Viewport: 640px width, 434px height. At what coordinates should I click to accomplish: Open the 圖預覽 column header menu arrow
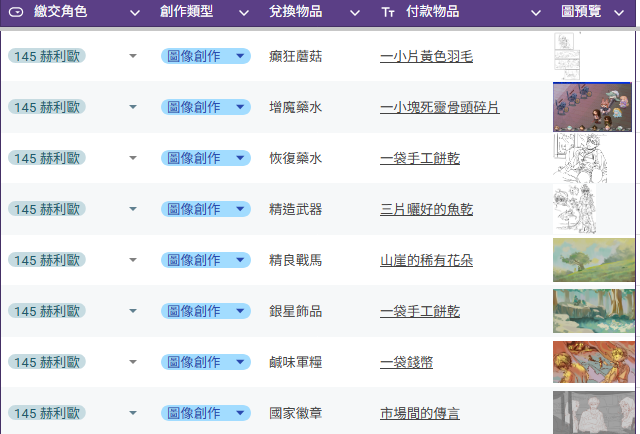pos(619,13)
